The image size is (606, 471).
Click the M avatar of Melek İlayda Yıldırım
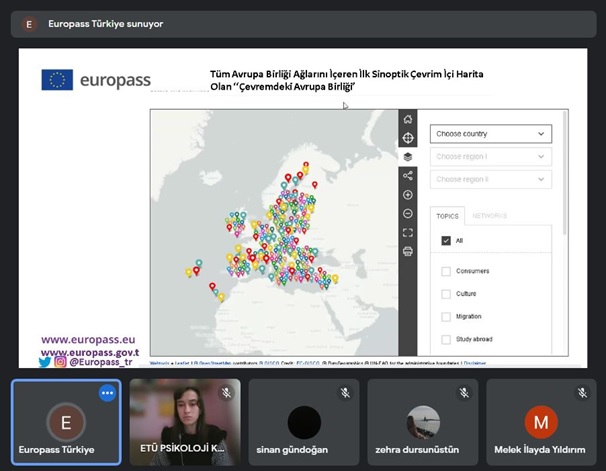point(541,422)
